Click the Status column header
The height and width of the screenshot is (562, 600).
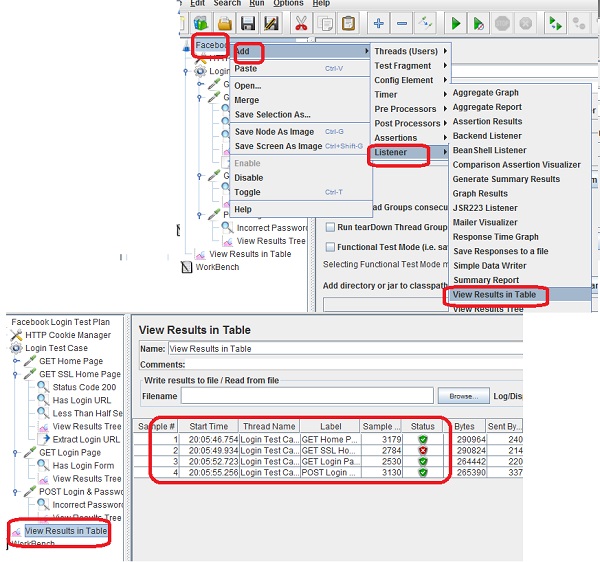point(421,426)
